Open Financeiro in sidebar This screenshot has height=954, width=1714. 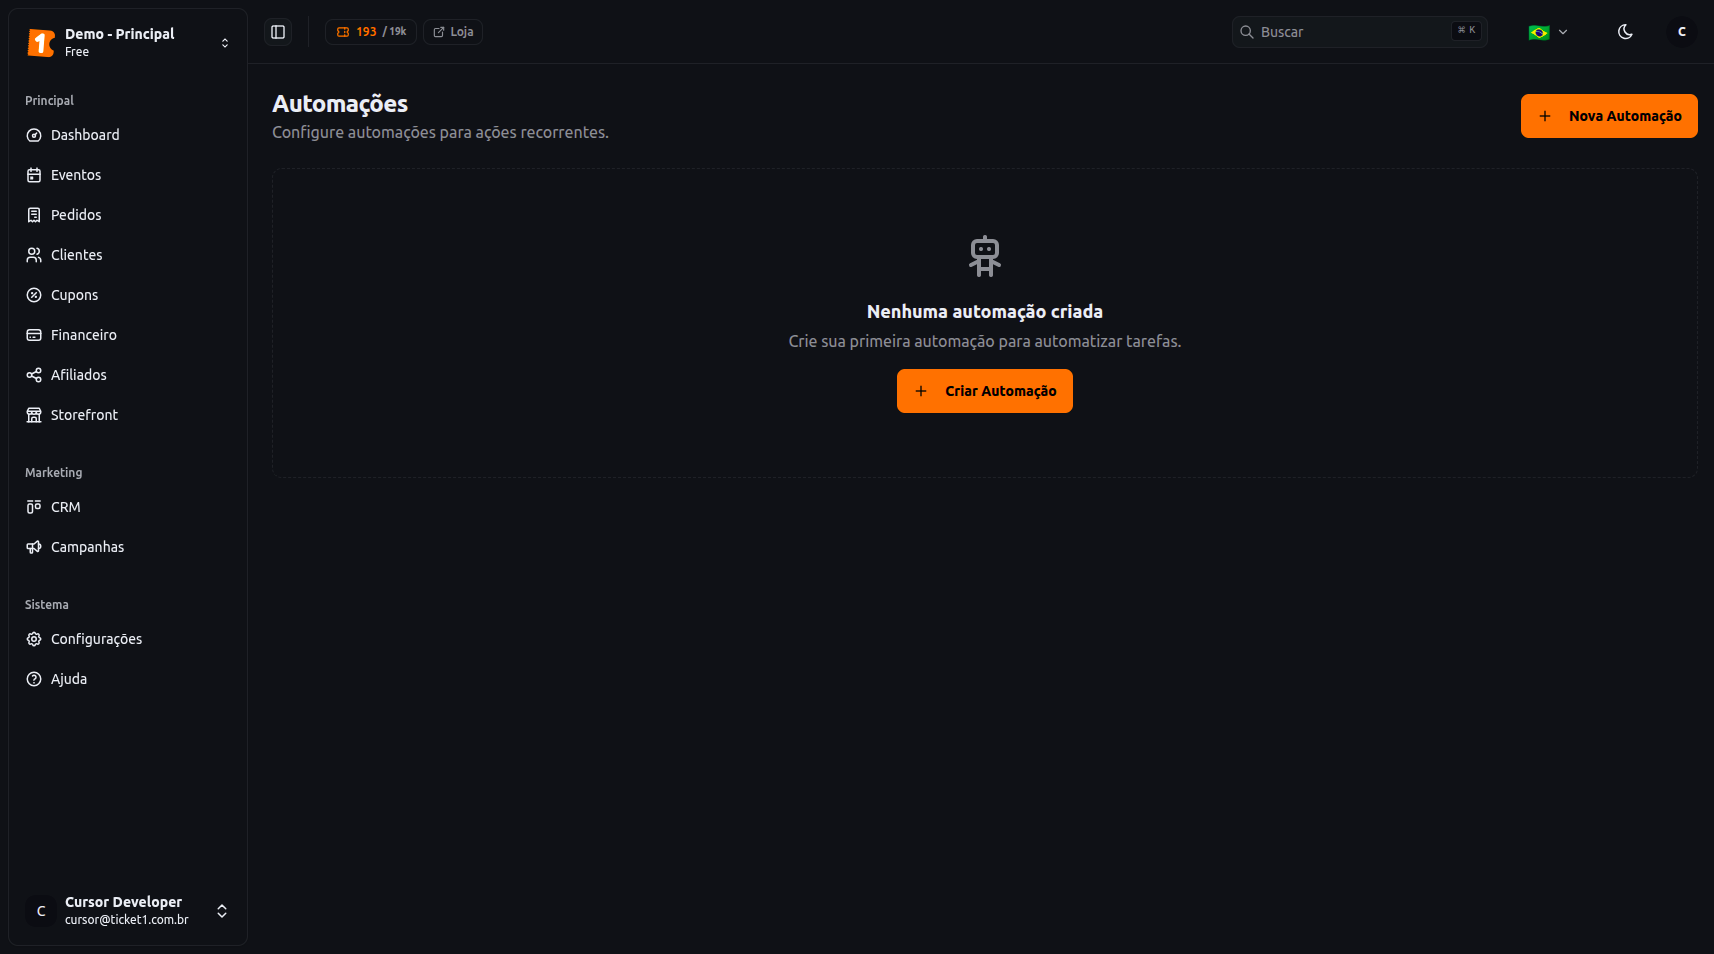click(128, 335)
